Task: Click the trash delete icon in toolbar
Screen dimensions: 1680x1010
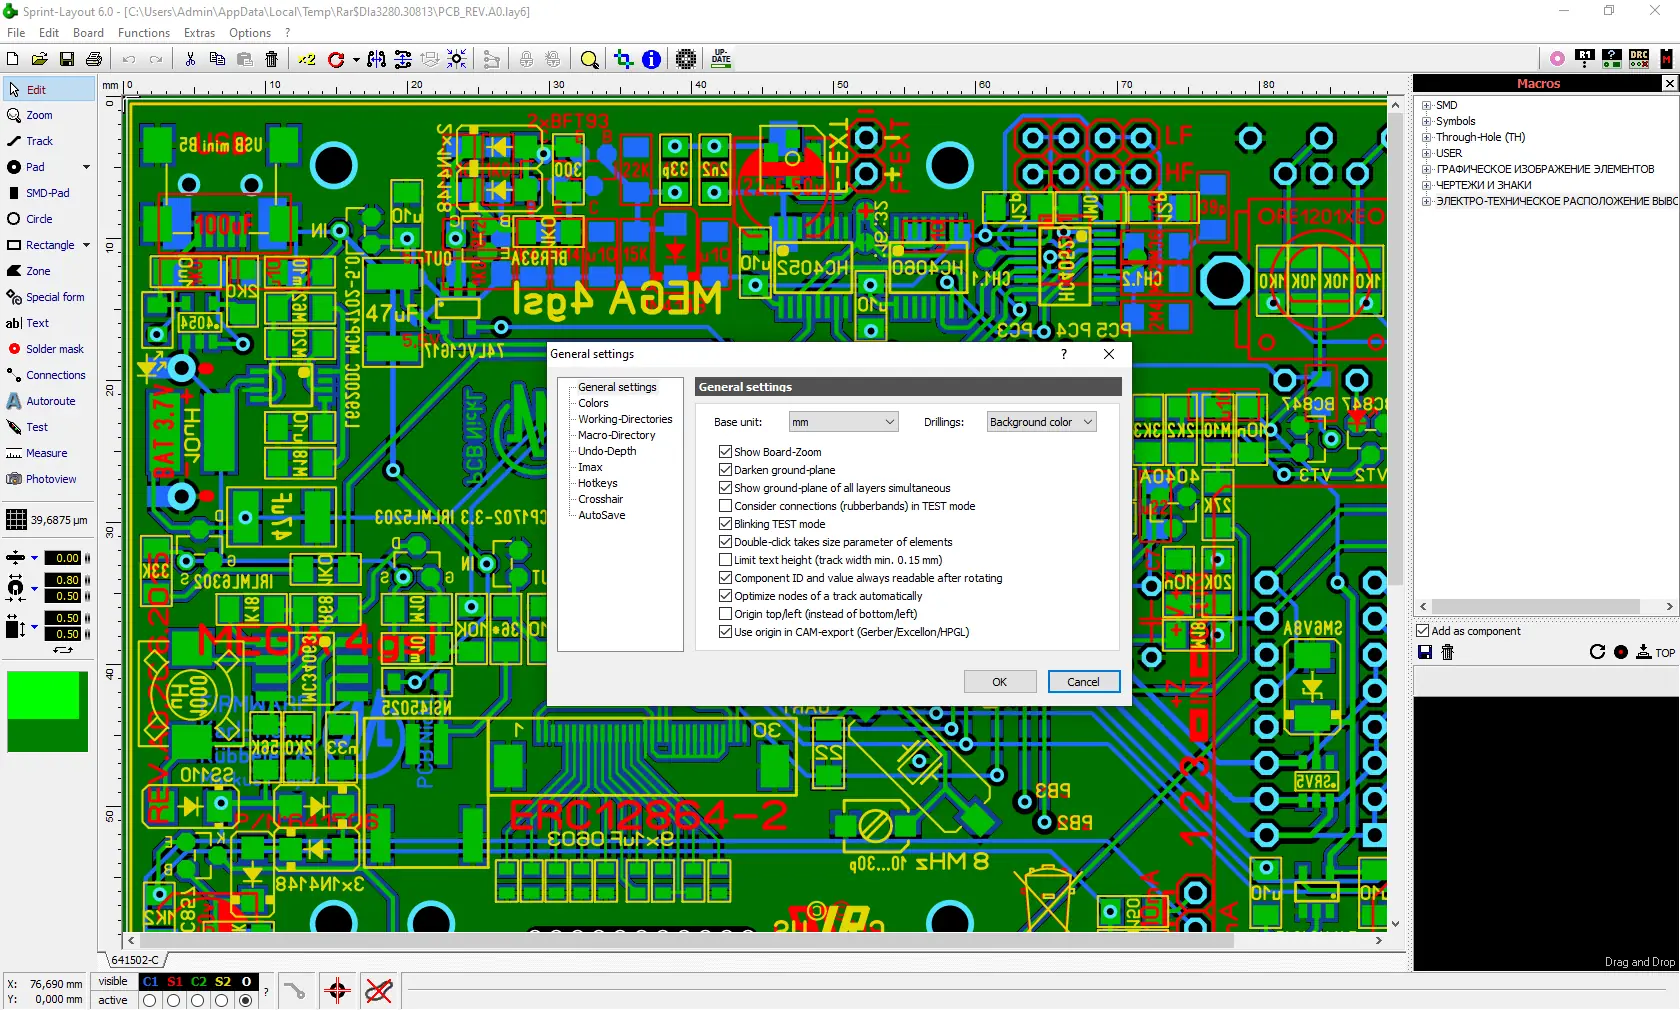Action: click(x=271, y=60)
